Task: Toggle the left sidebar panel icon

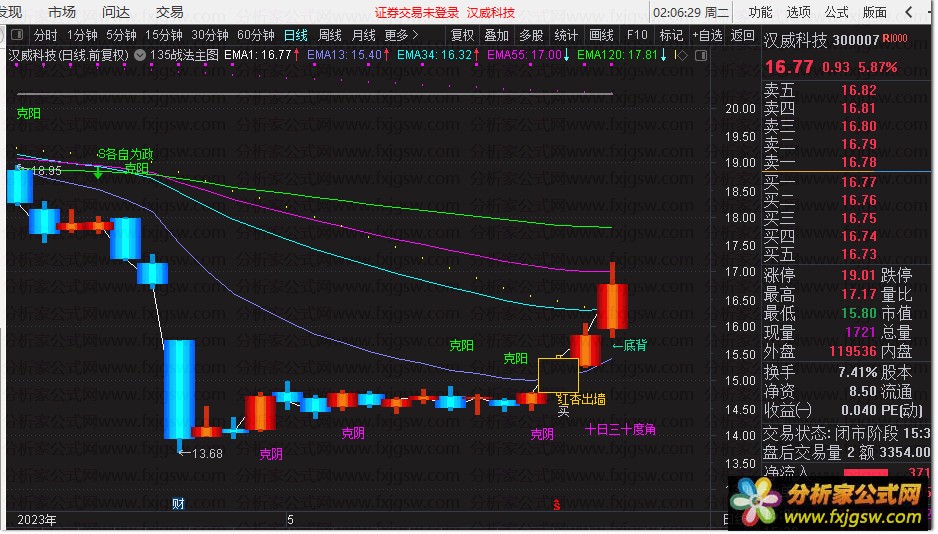Action: (17, 35)
